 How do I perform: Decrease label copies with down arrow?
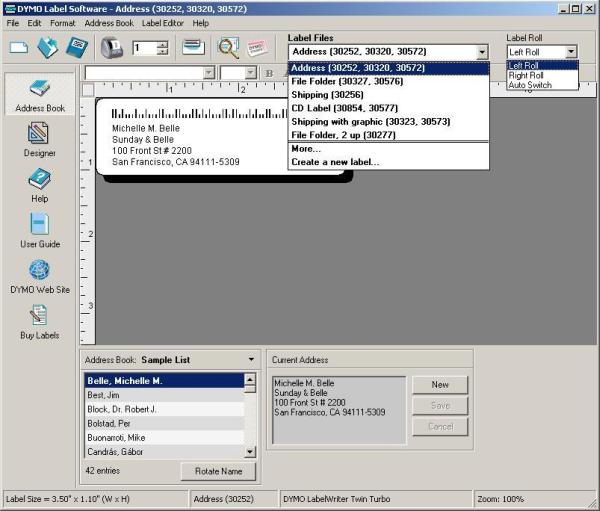163,51
